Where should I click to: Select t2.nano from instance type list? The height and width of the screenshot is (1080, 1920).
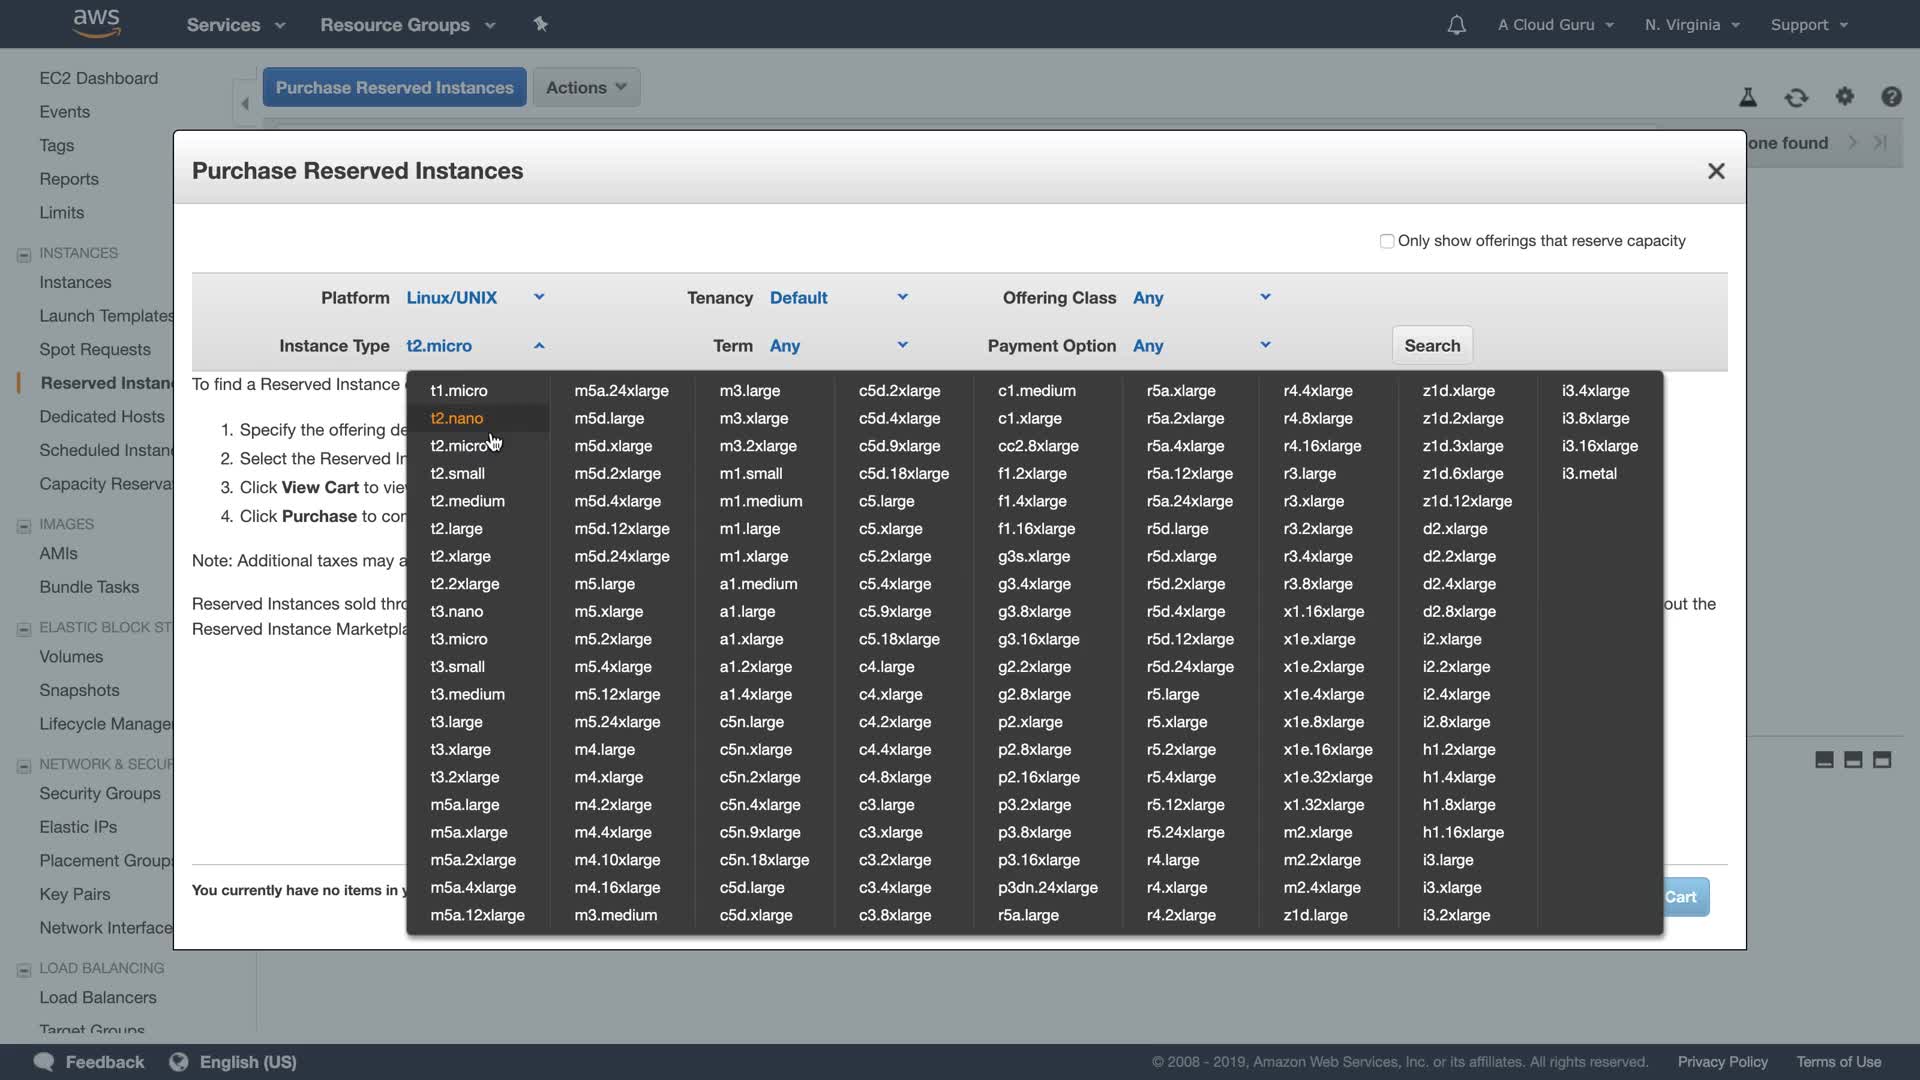point(457,418)
